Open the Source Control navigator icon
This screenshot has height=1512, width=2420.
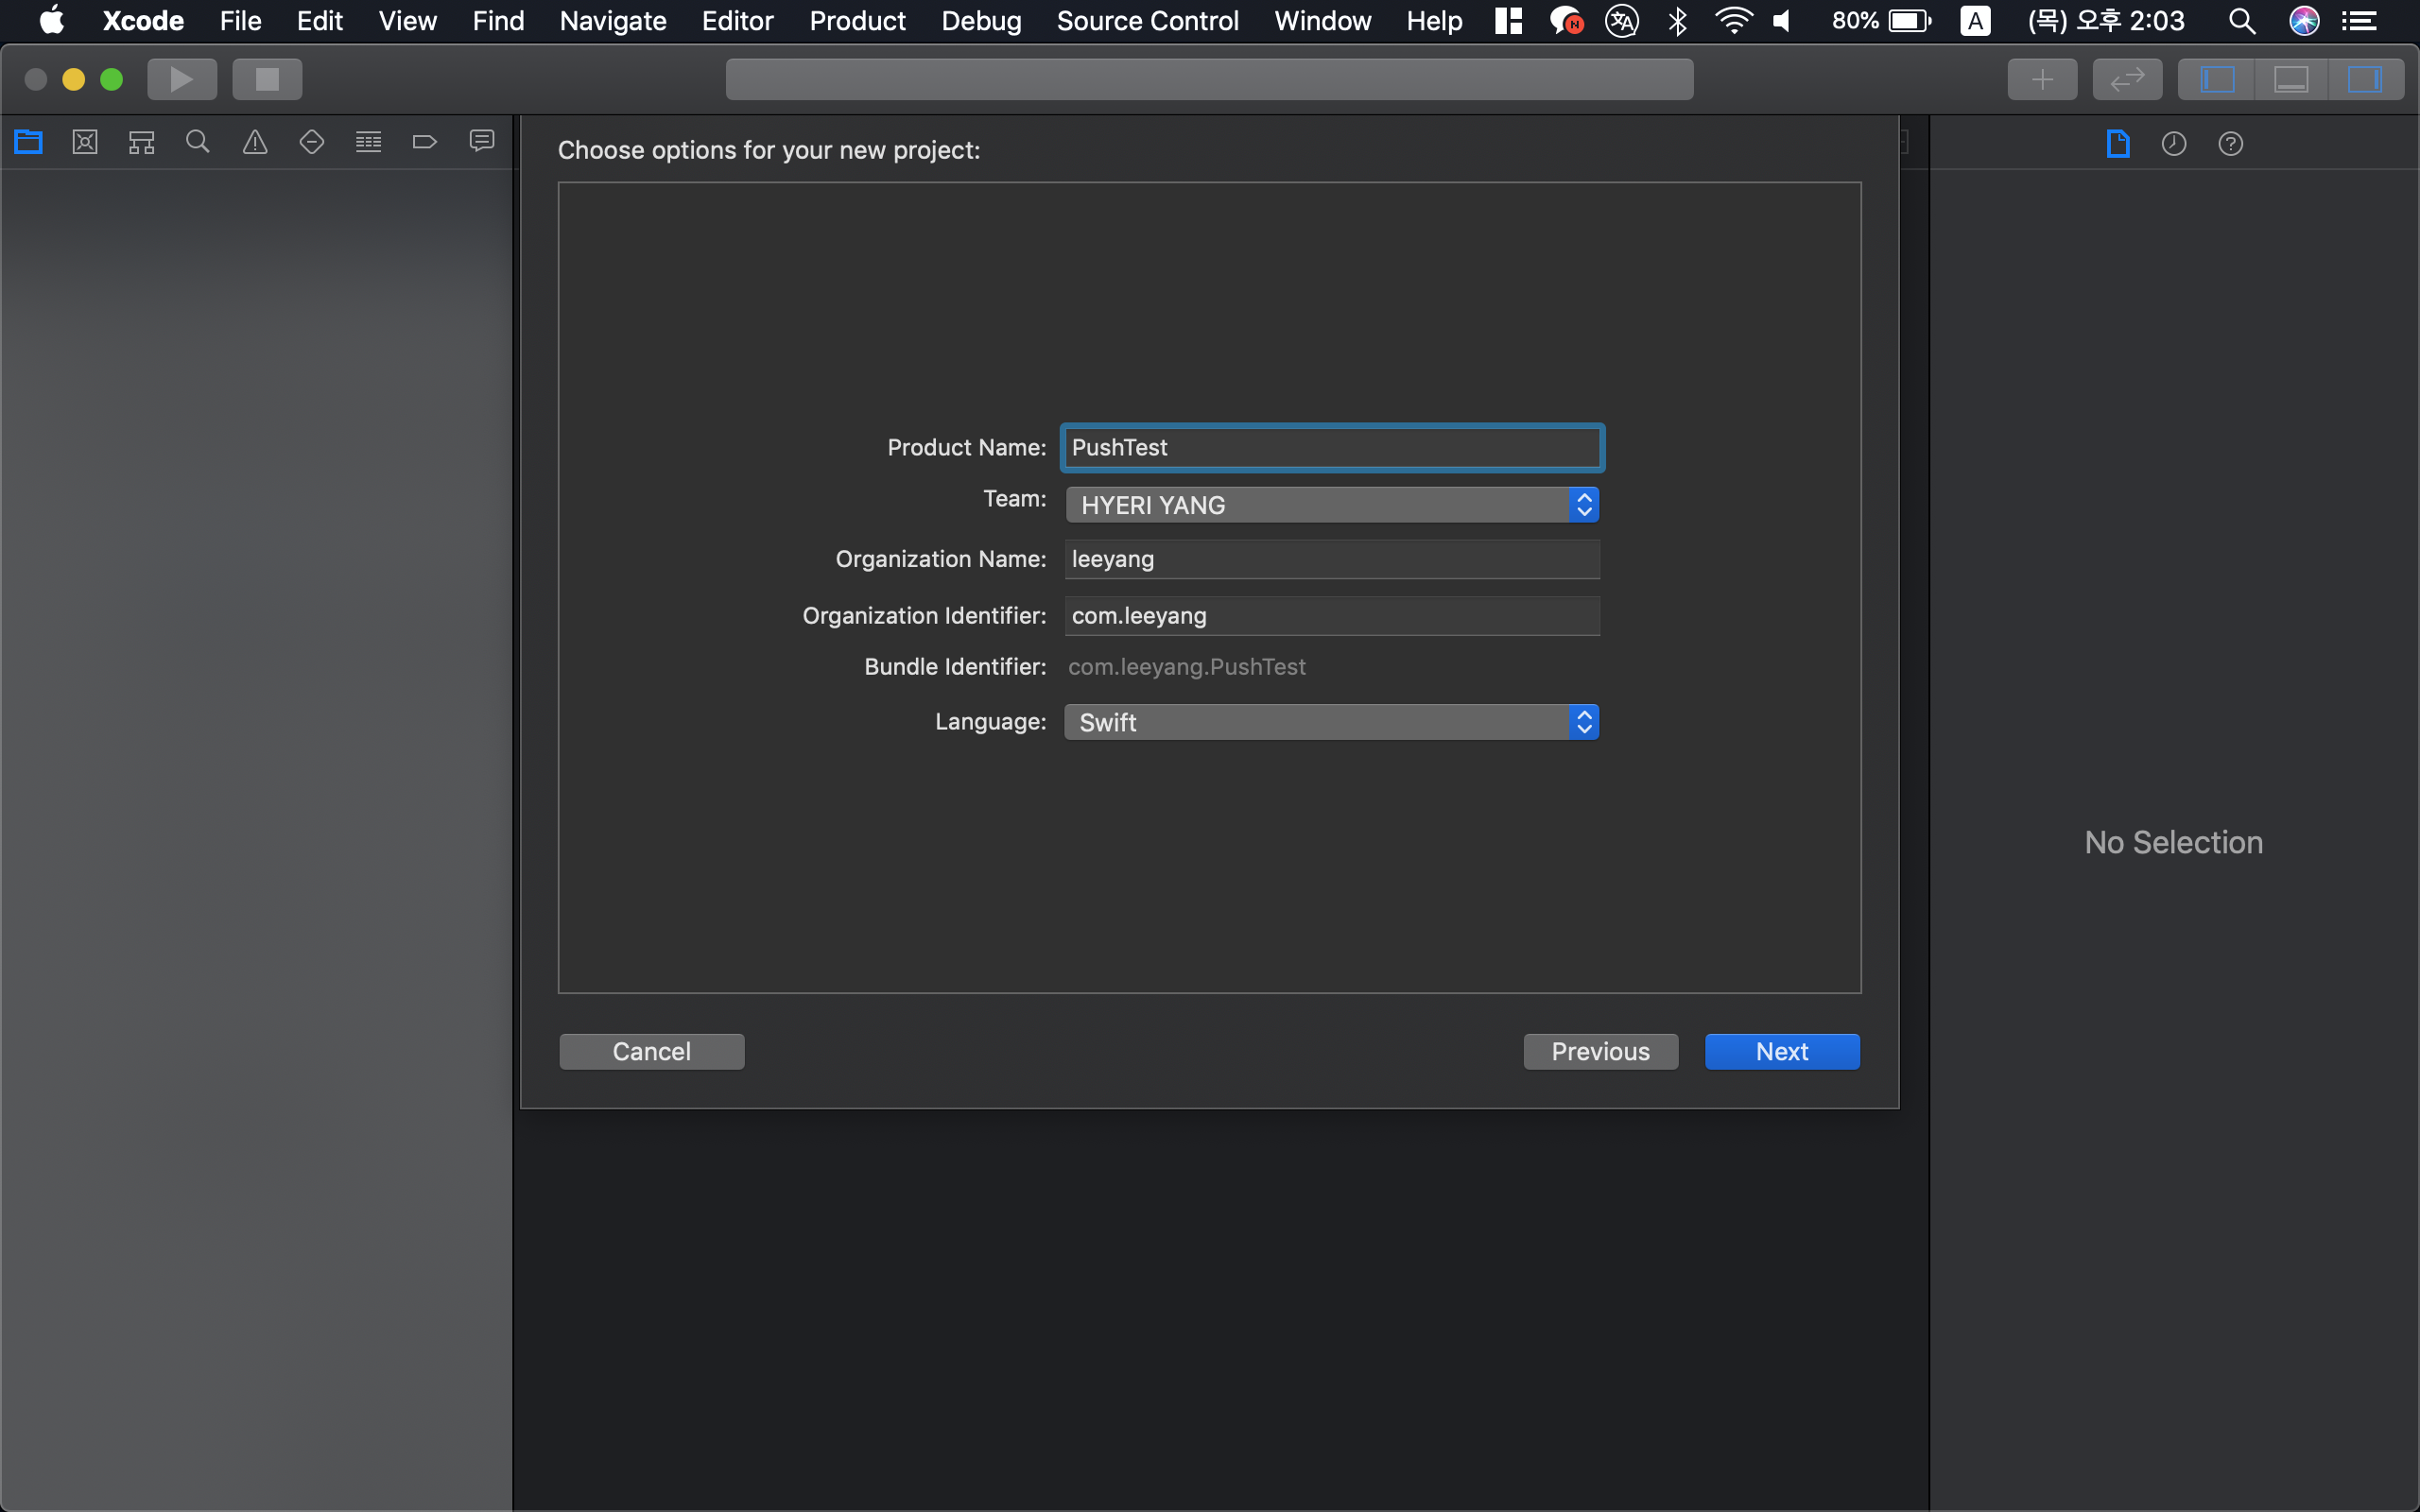[x=85, y=142]
